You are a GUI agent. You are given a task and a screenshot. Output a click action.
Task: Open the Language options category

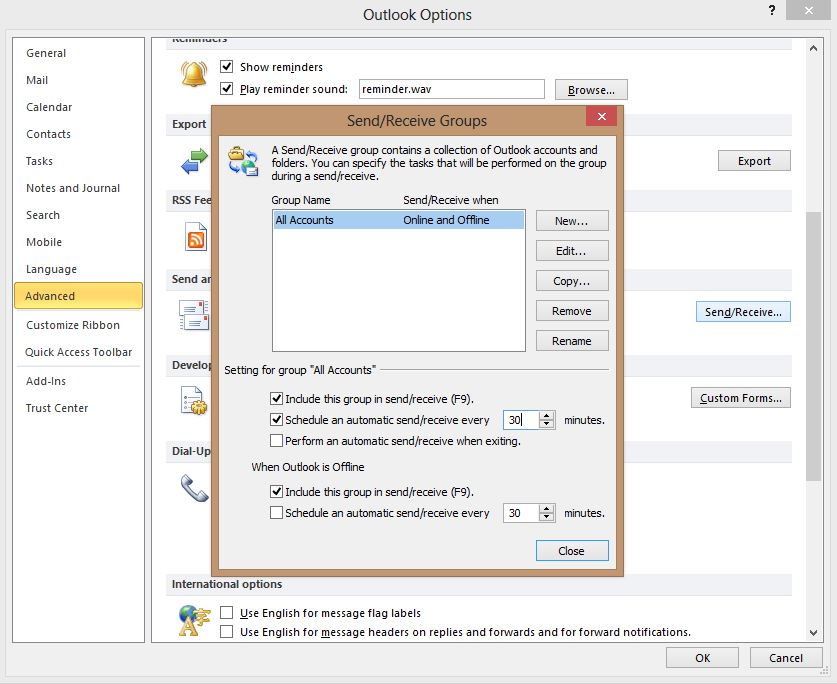(x=78, y=269)
